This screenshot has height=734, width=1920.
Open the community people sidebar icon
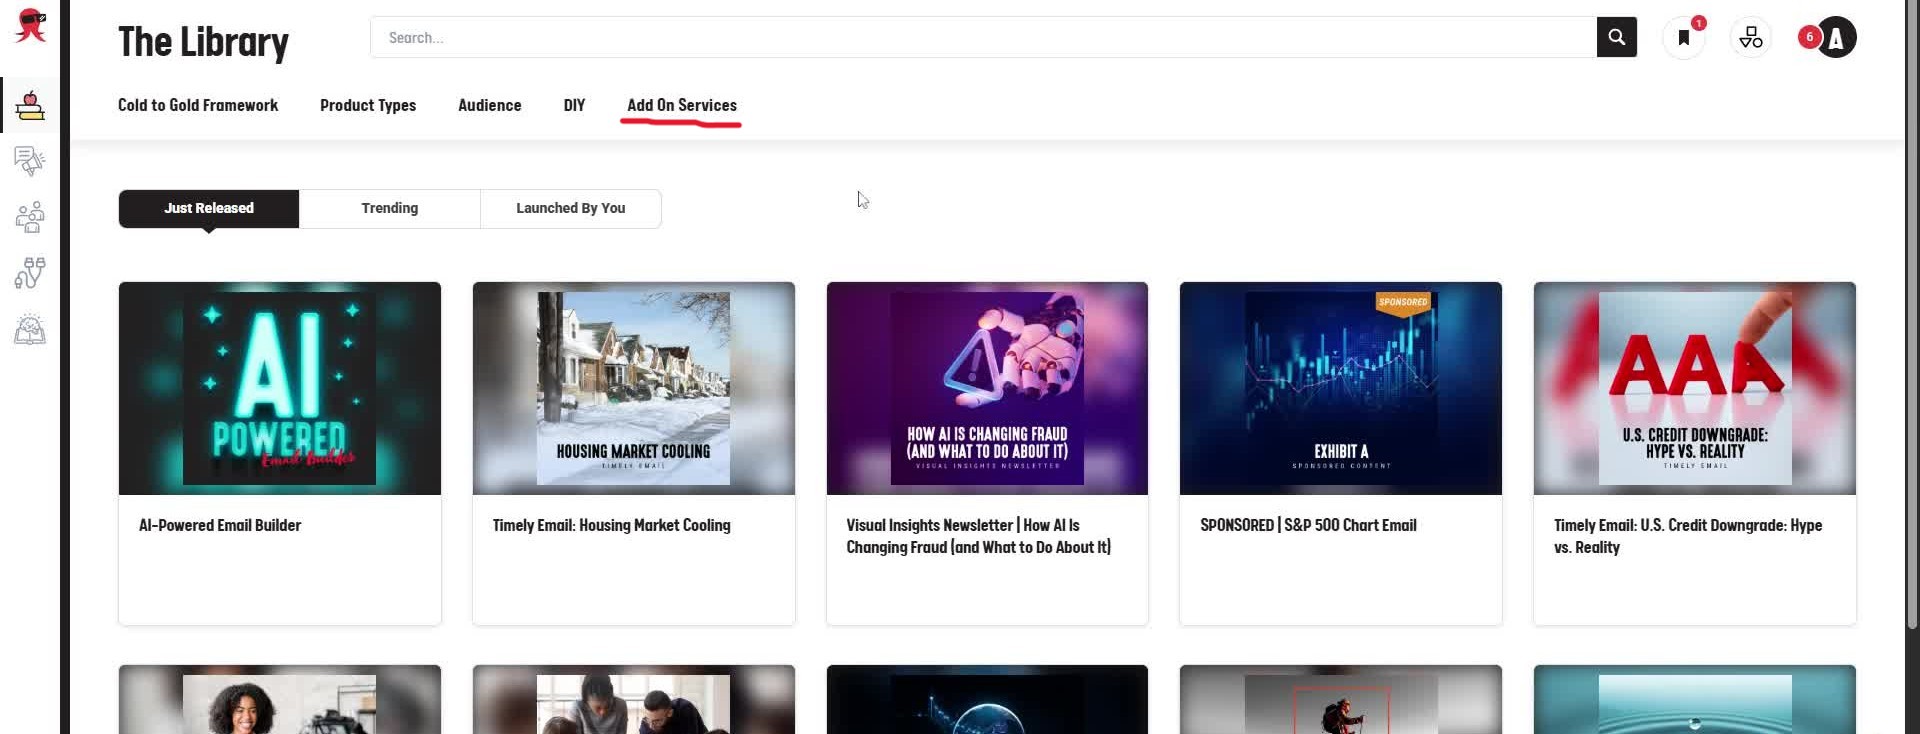(x=30, y=217)
